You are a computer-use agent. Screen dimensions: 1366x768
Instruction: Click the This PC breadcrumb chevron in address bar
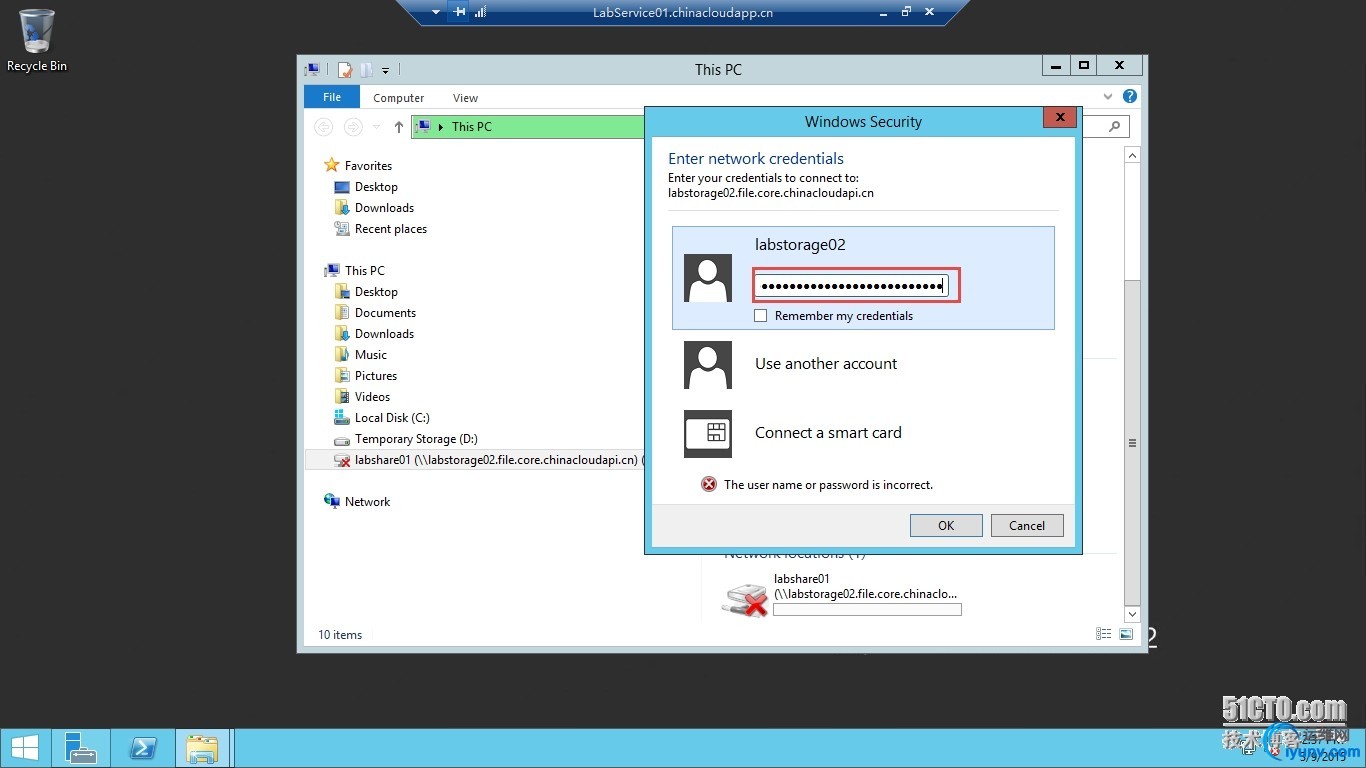441,127
